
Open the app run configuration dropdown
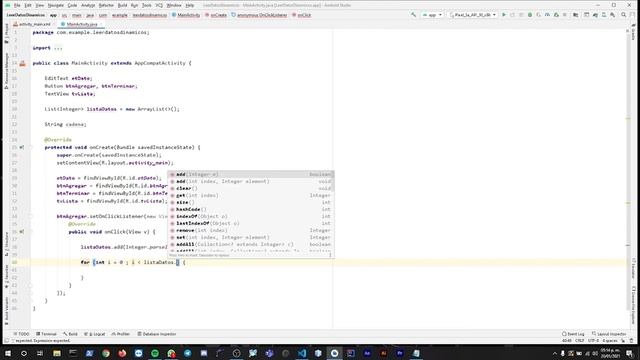pyautogui.click(x=432, y=15)
